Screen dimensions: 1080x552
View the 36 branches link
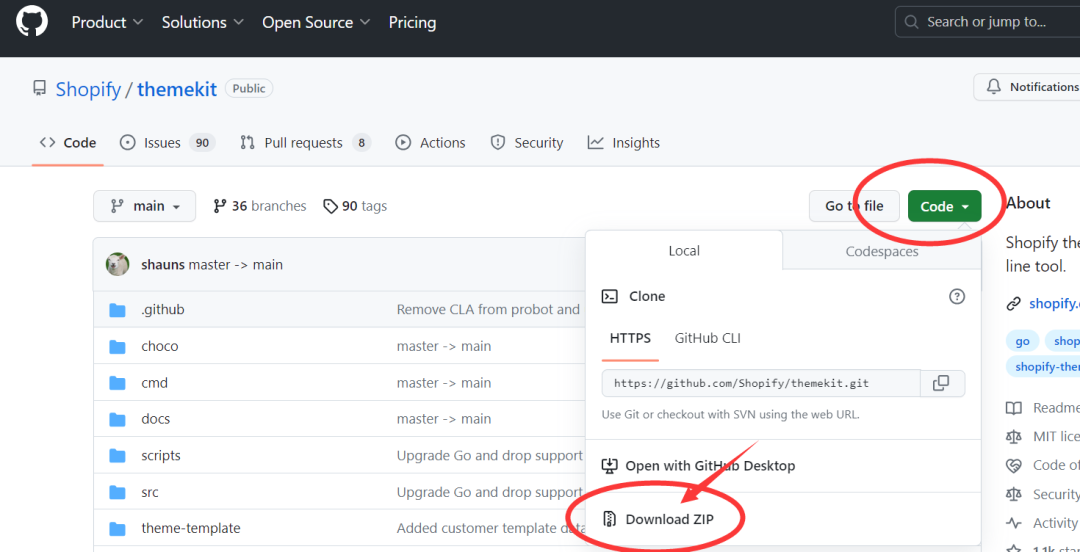click(260, 206)
